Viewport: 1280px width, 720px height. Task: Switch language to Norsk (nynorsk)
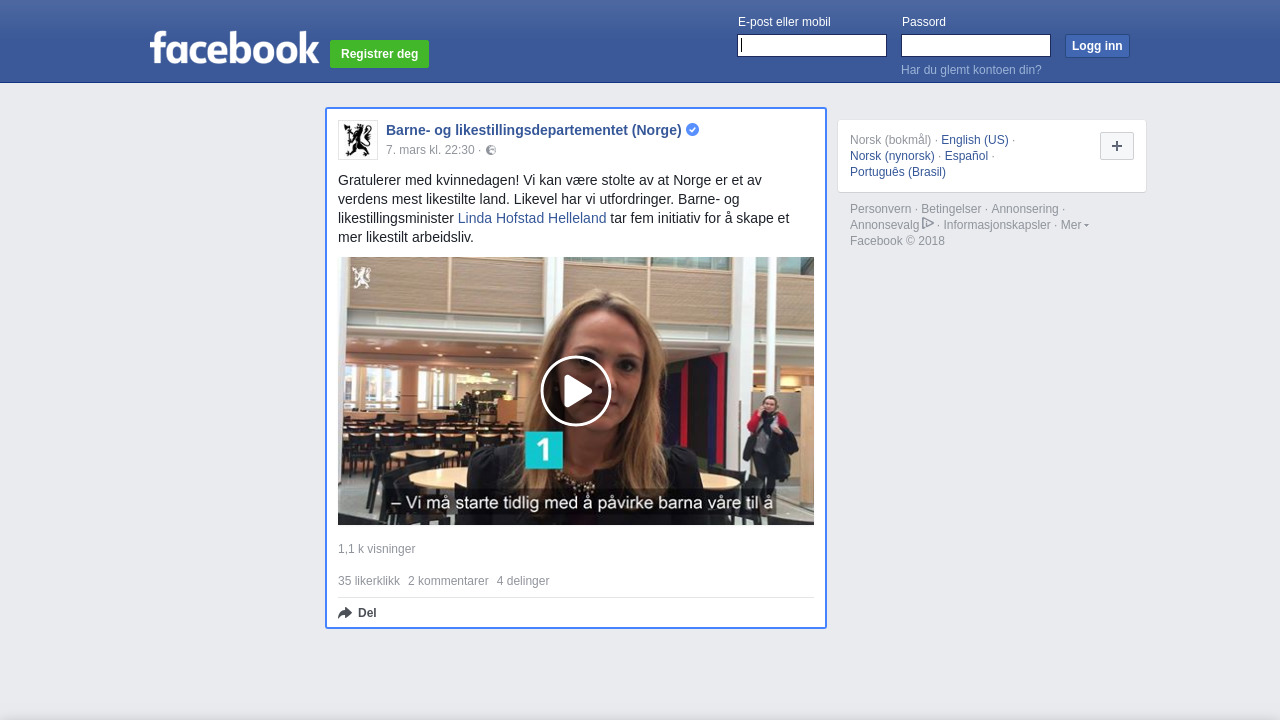(892, 156)
